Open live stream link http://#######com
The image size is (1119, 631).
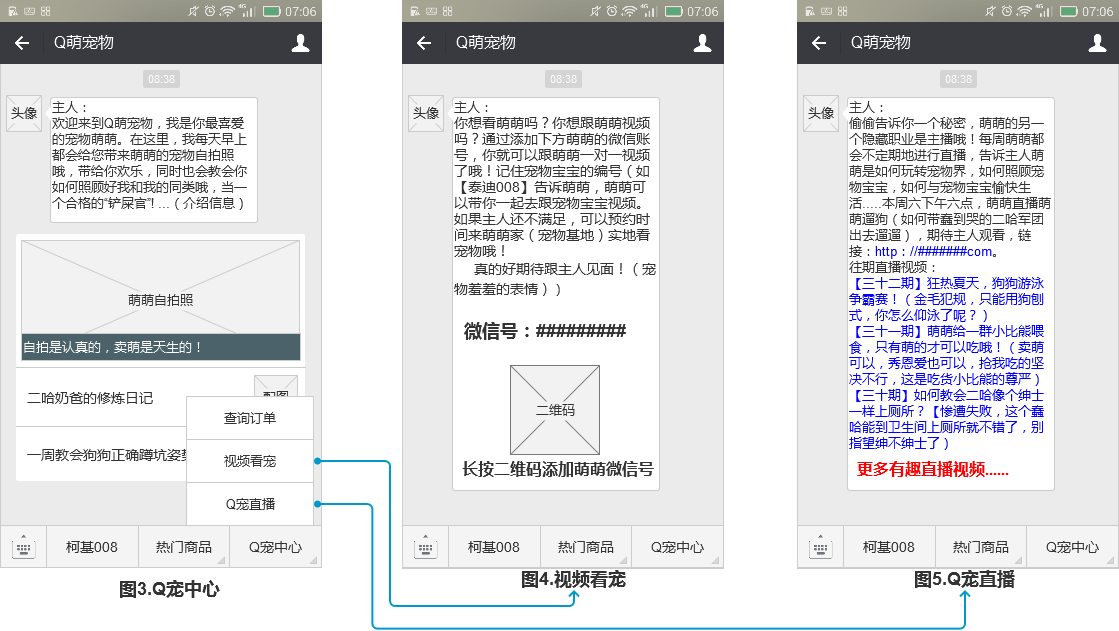[x=934, y=251]
